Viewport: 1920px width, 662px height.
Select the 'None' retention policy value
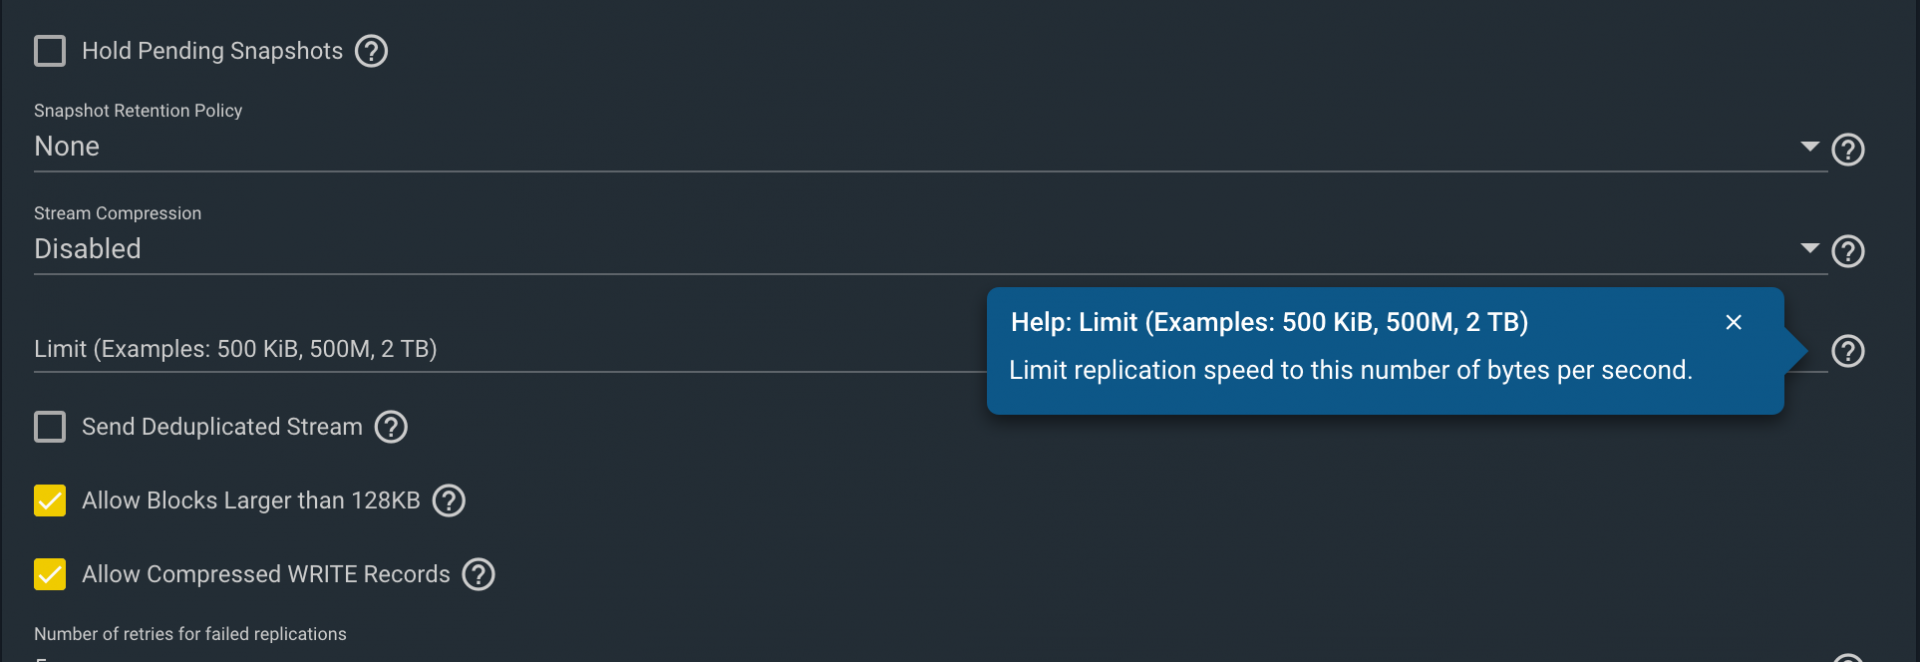pyautogui.click(x=67, y=147)
